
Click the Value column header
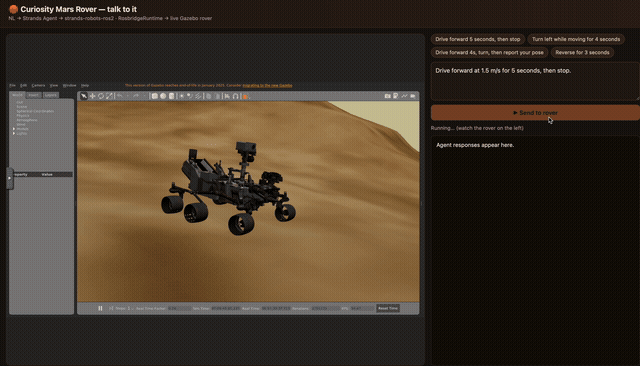(47, 175)
